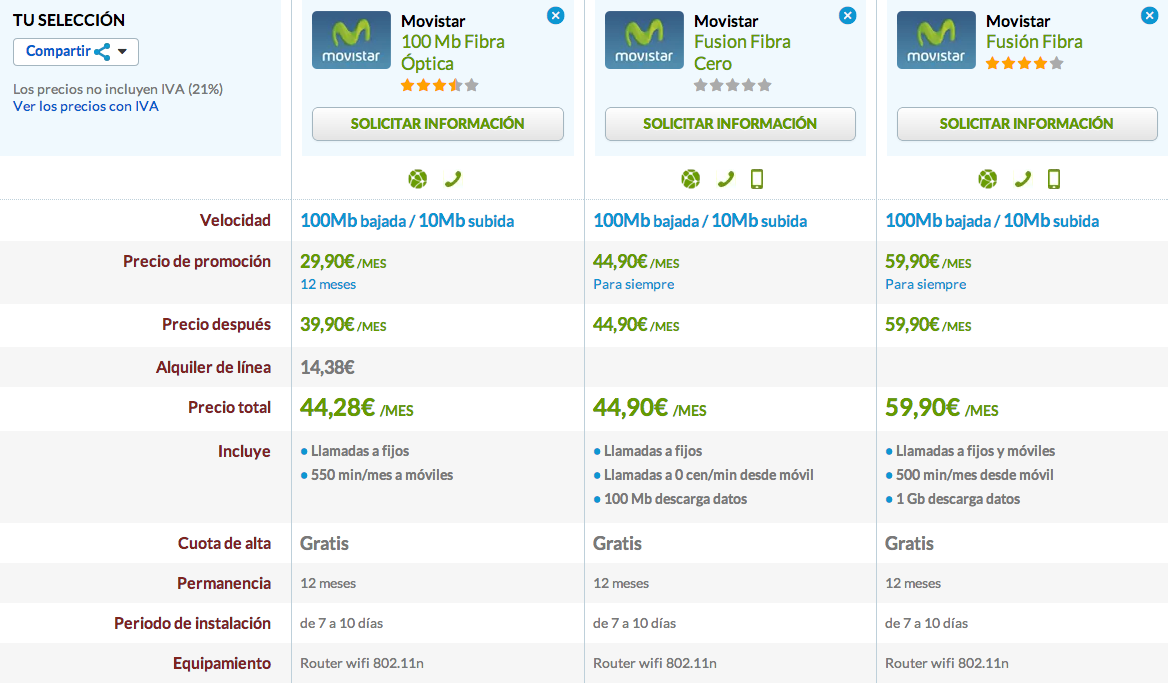
Task: Click the Periodo de instalación row label
Action: pos(192,624)
